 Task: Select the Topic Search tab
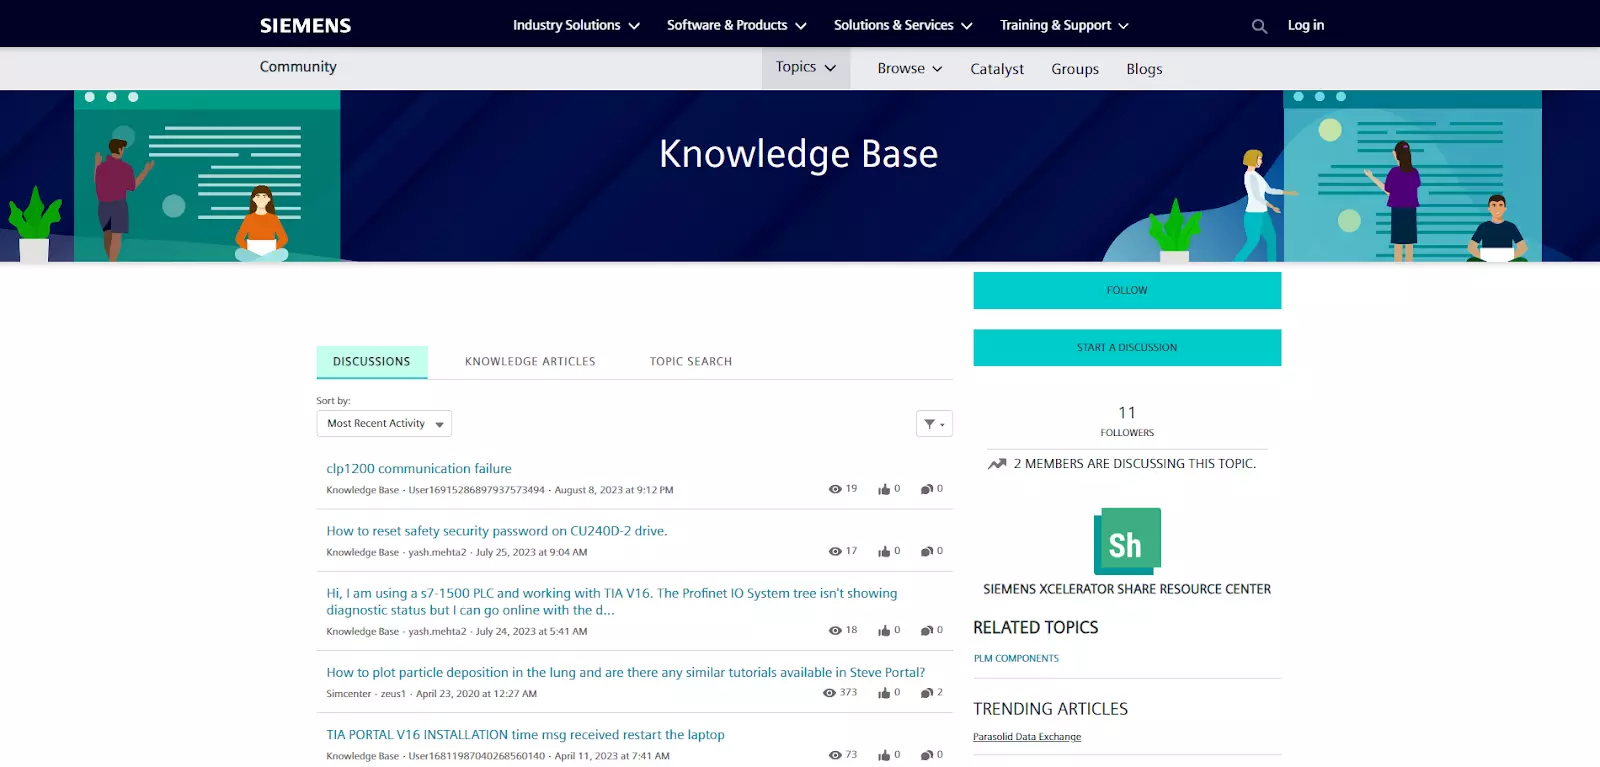click(x=690, y=362)
